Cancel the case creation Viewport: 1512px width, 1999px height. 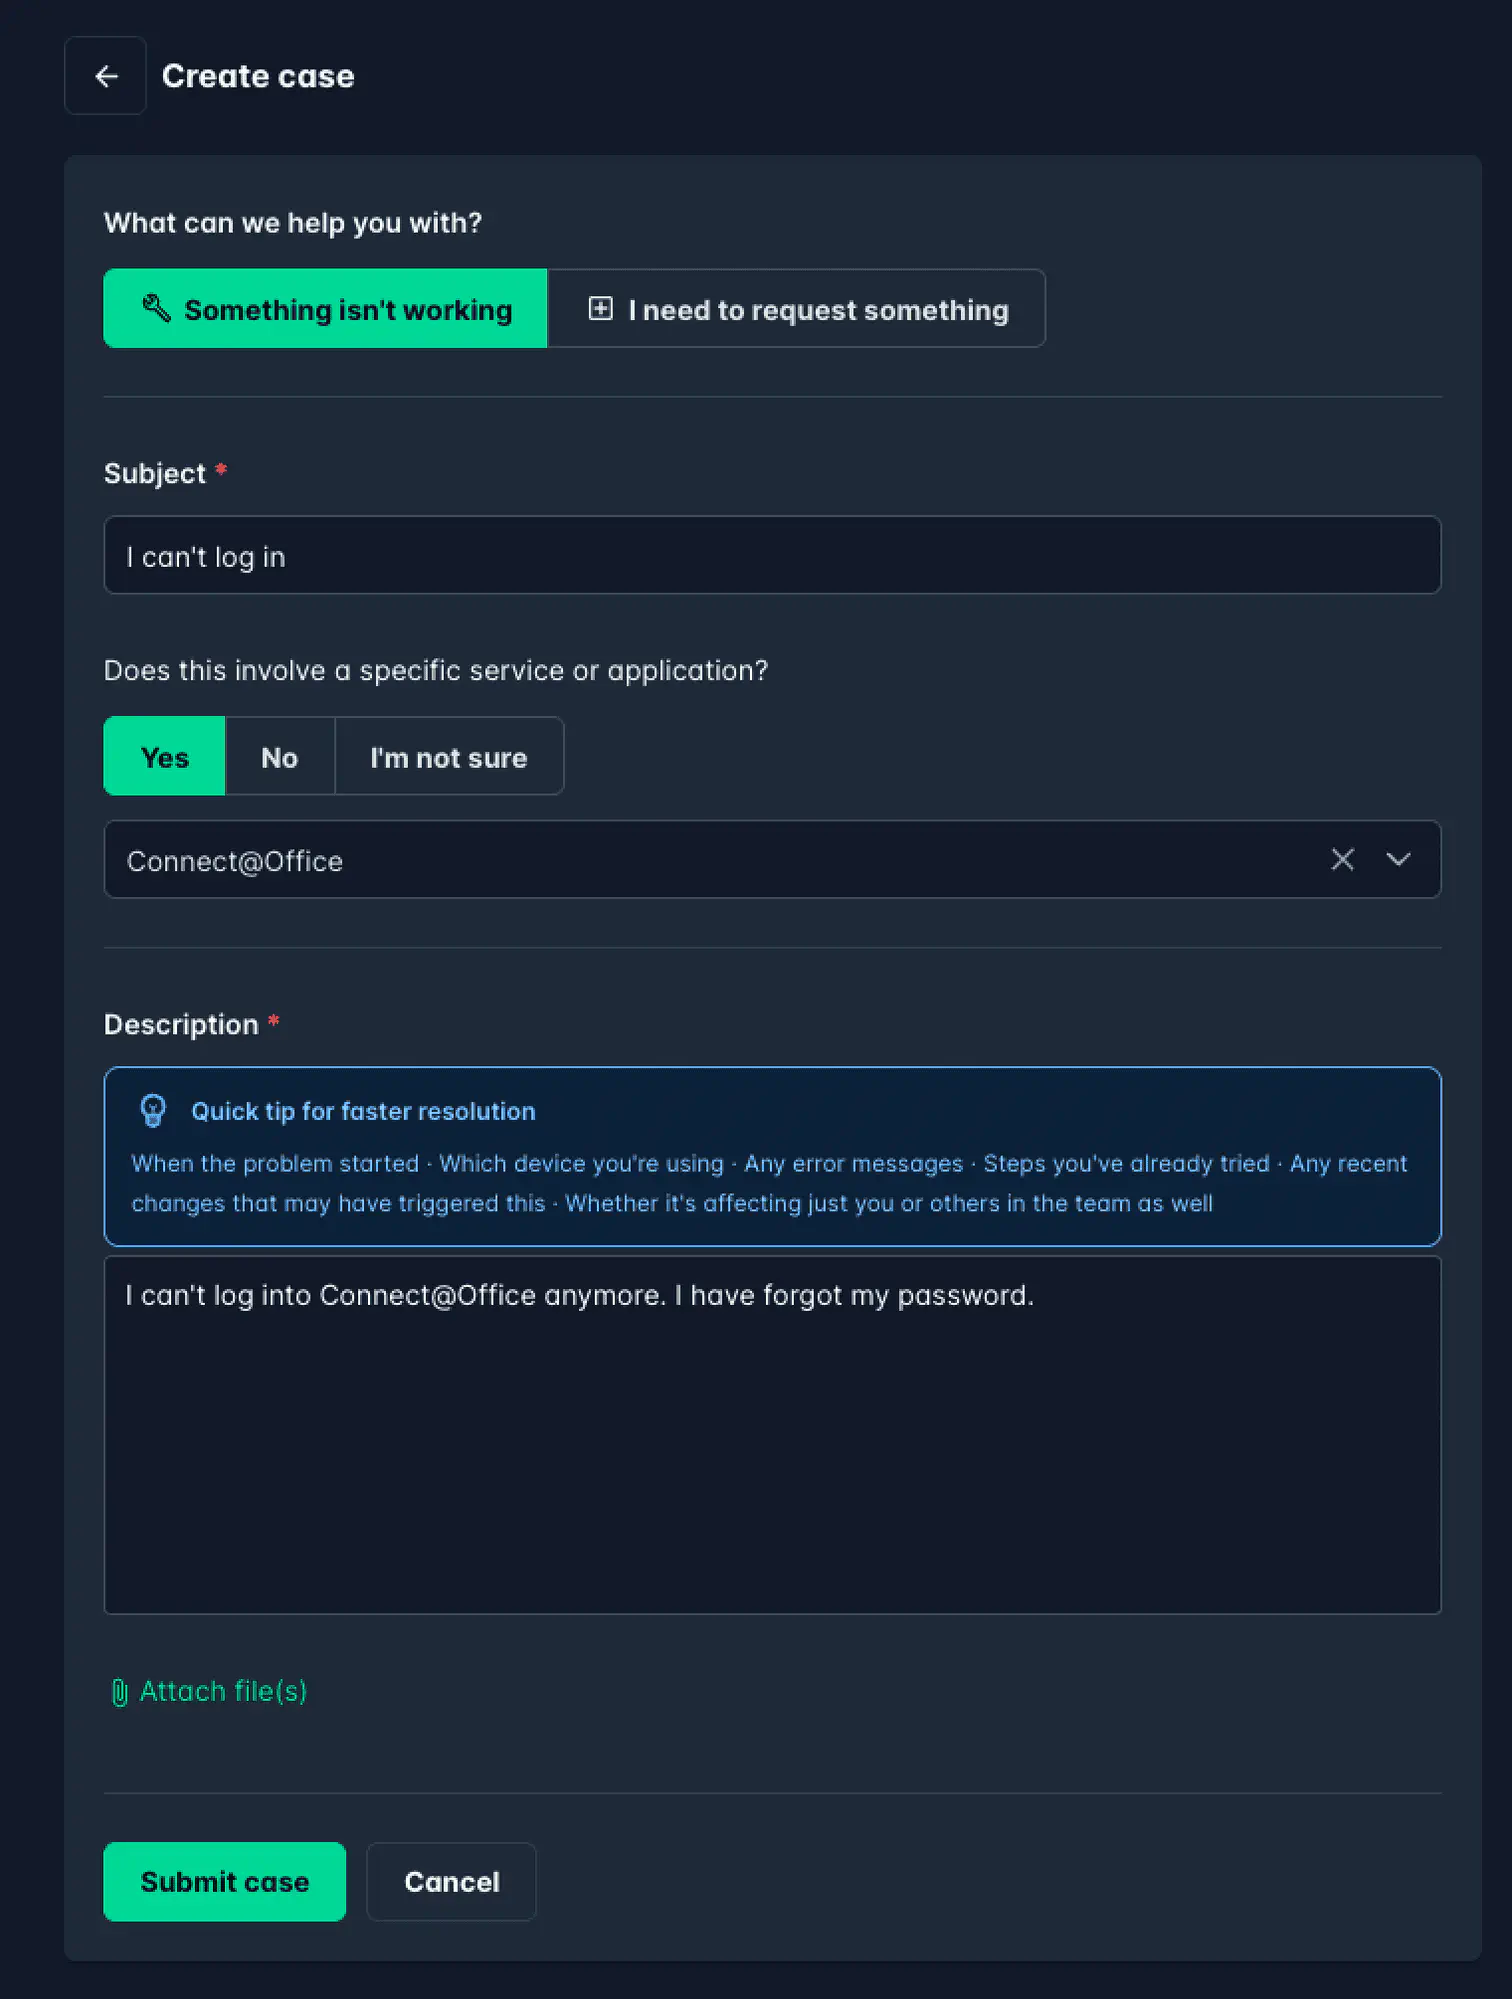click(451, 1881)
